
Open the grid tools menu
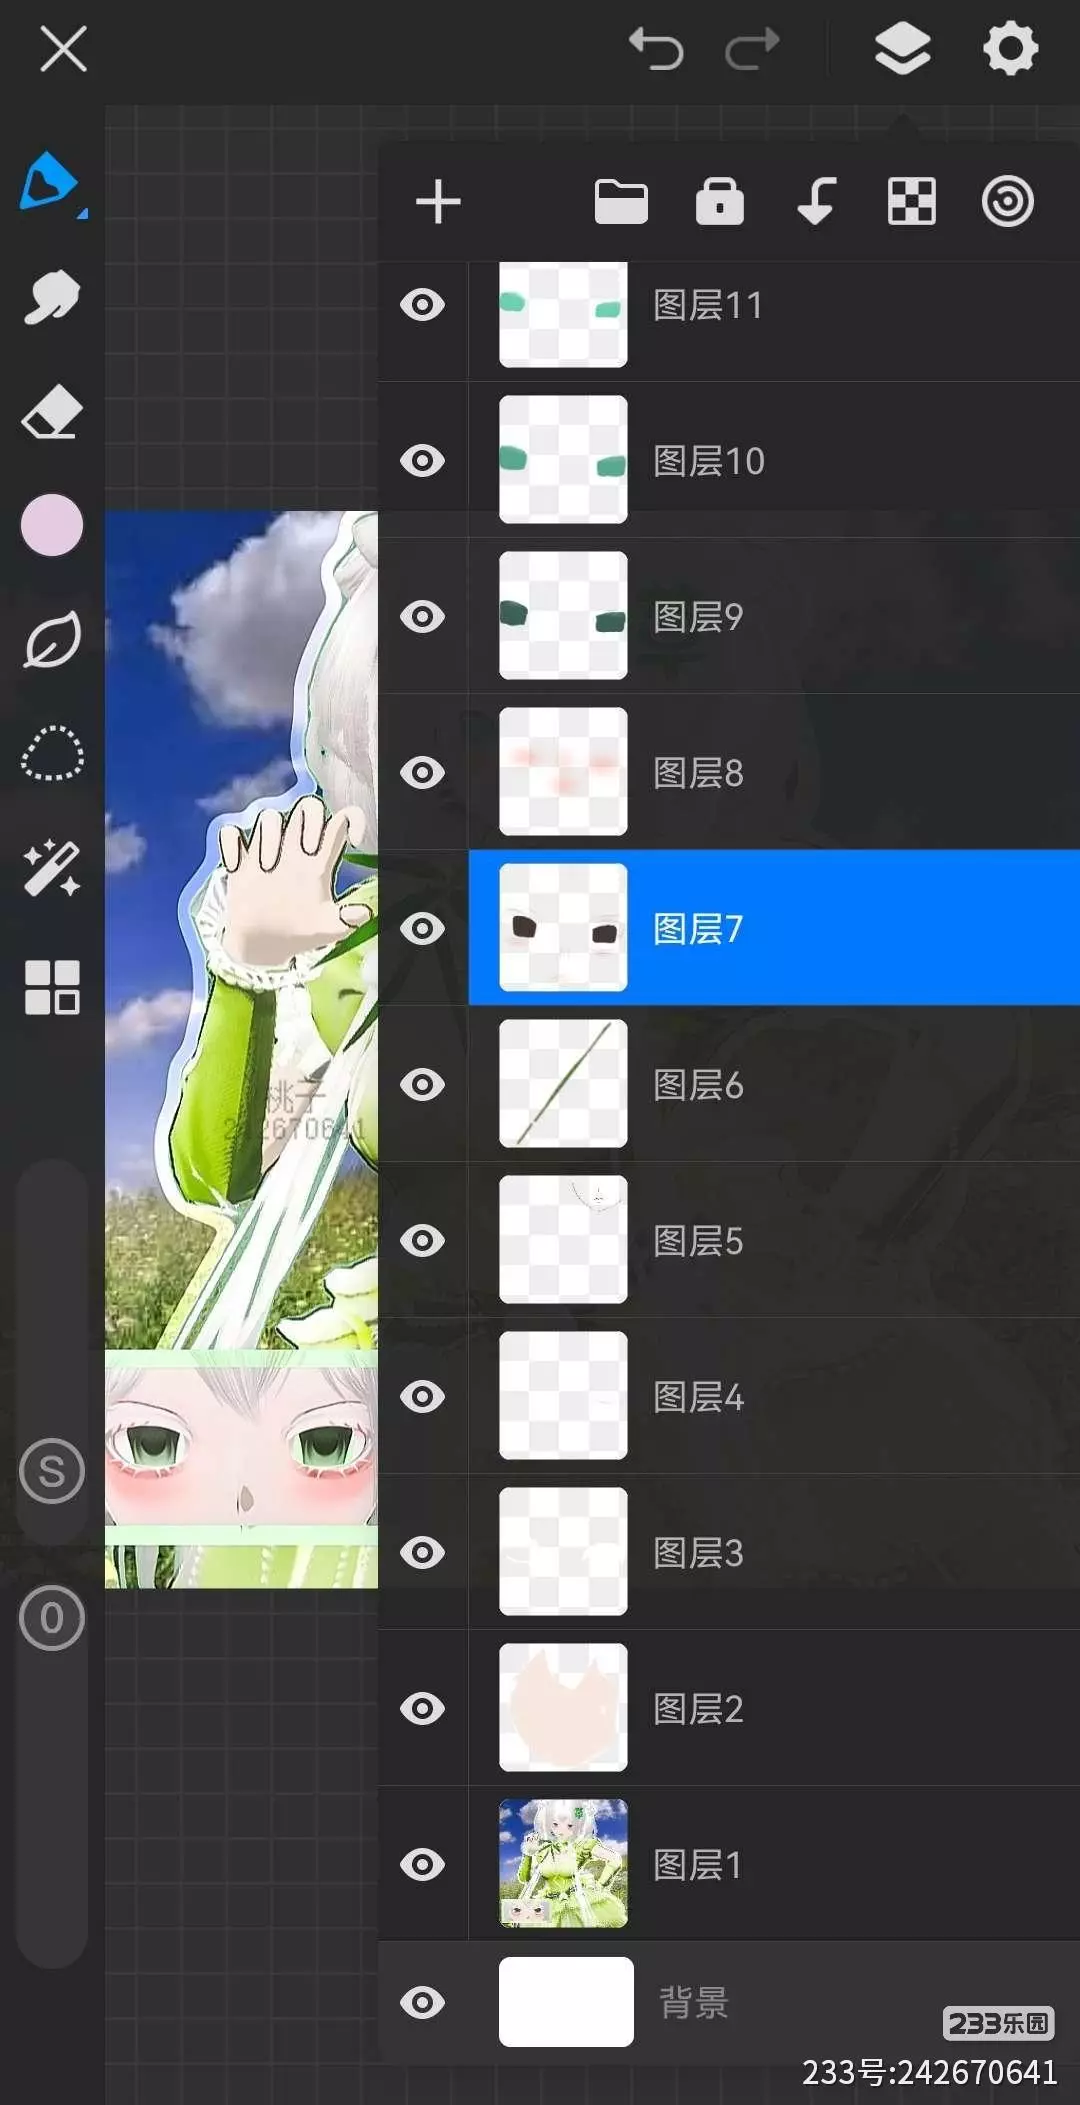(52, 987)
